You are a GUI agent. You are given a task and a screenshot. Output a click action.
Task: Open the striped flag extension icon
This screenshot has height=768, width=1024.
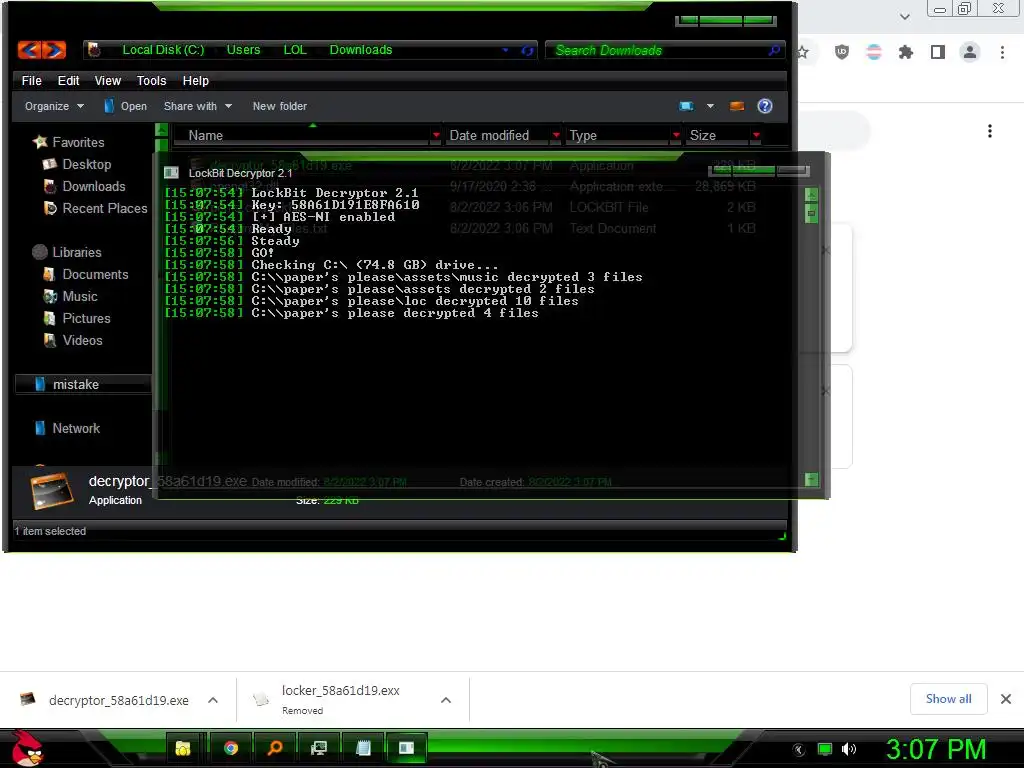point(873,52)
